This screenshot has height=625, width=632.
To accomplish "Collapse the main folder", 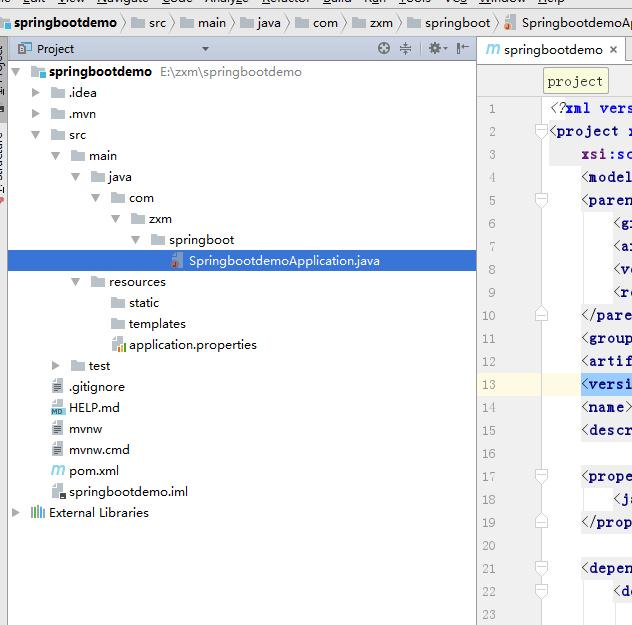I will (55, 156).
